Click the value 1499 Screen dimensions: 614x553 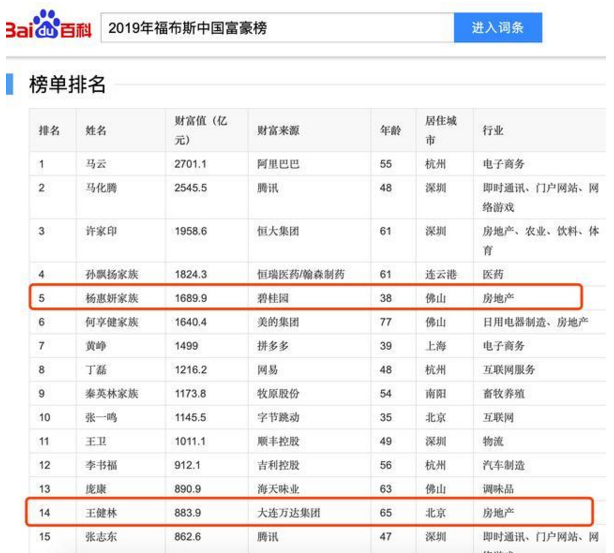(186, 346)
